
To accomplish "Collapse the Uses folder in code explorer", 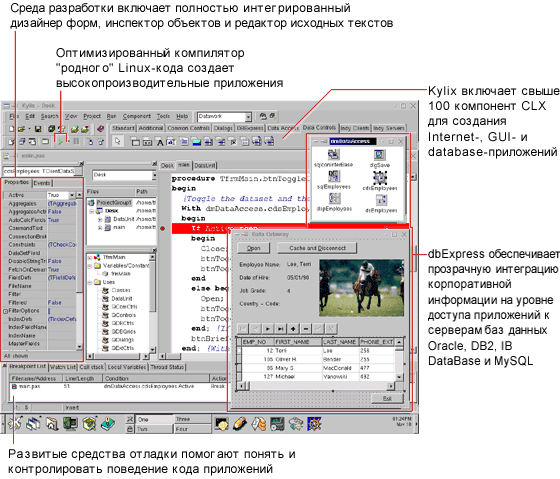I will pyautogui.click(x=90, y=282).
